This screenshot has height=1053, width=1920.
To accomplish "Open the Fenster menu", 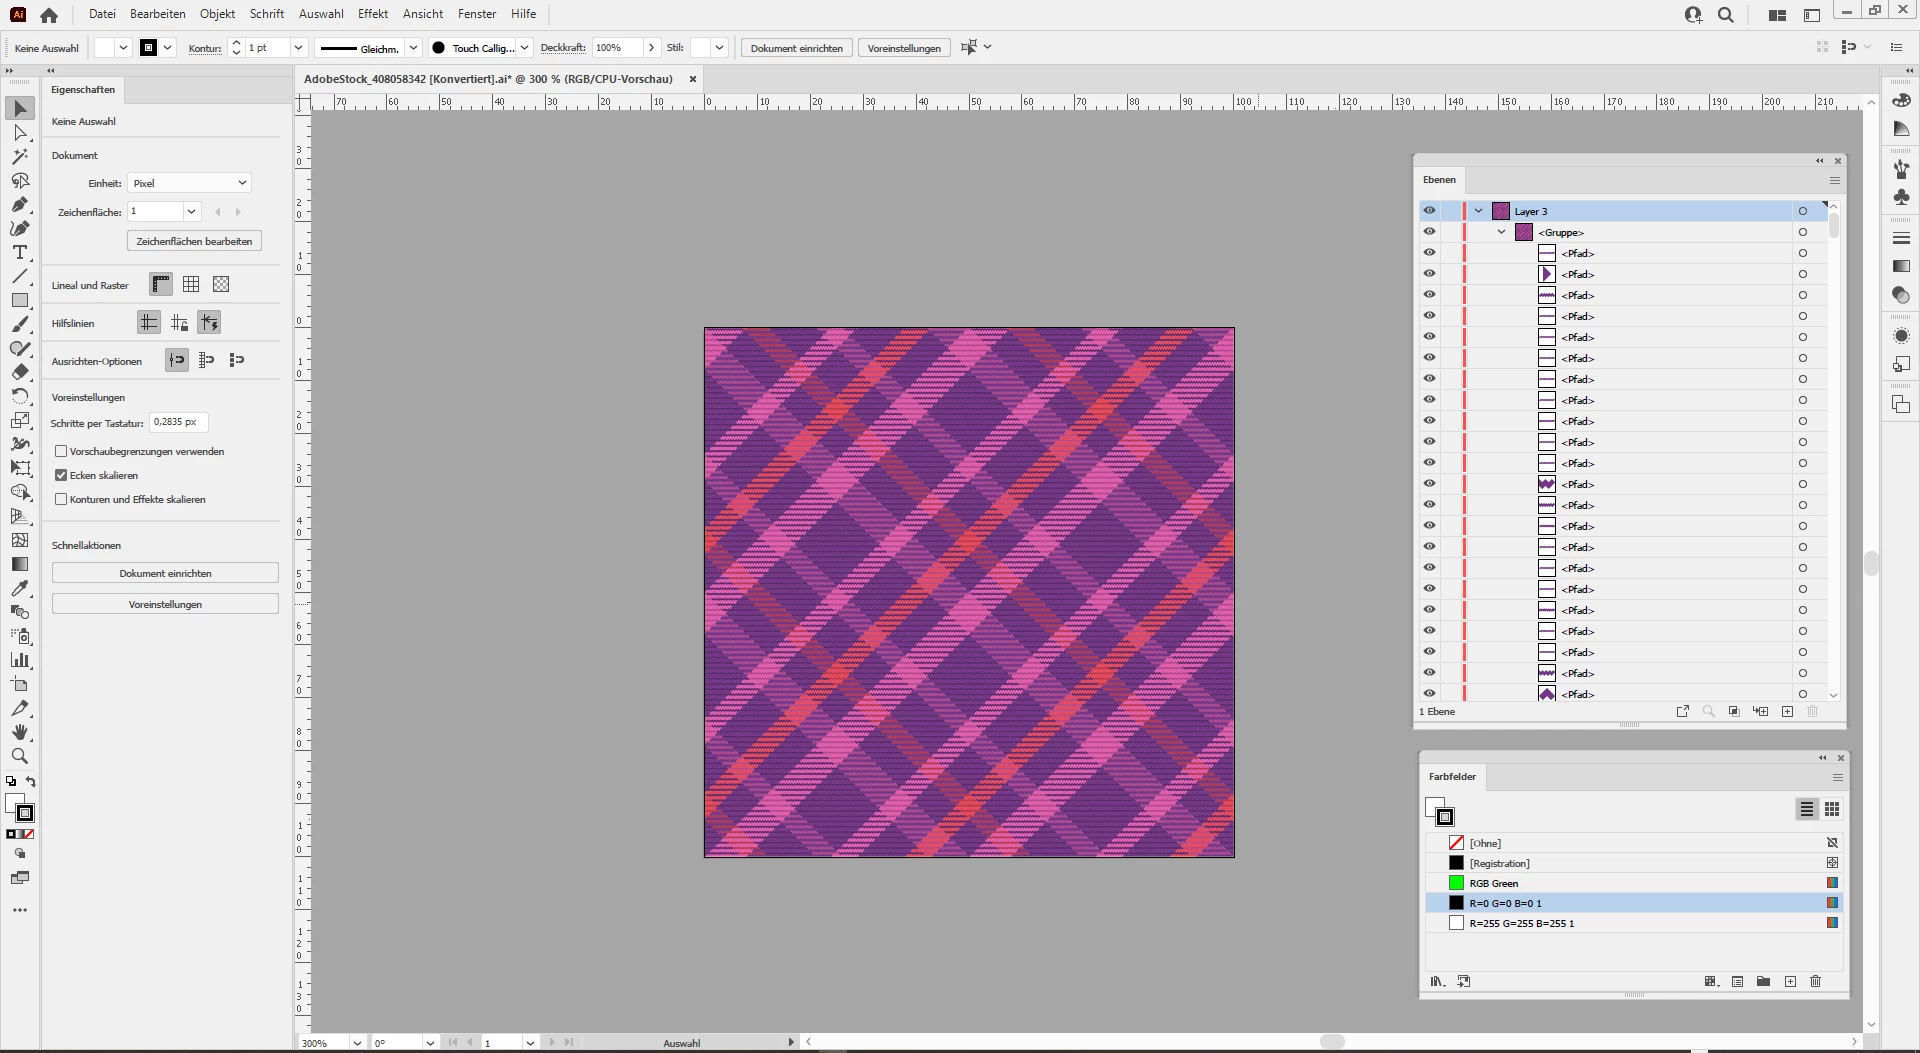I will click(x=476, y=14).
